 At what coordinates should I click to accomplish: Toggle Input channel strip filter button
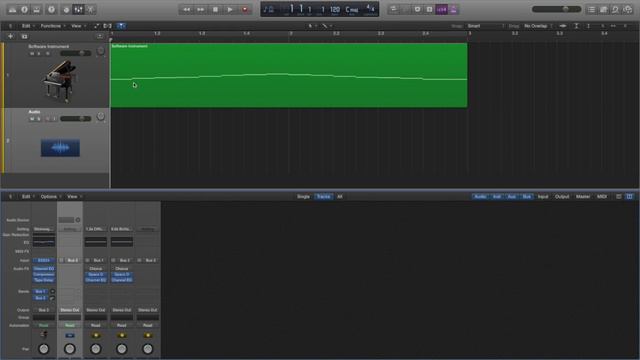click(543, 196)
